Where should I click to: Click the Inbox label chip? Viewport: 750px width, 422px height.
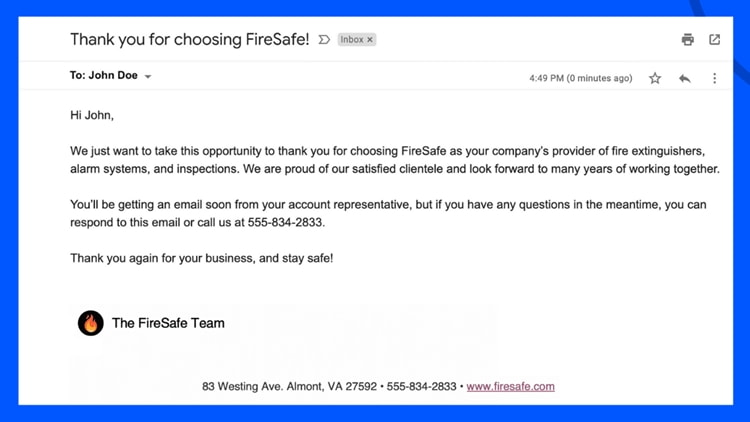tap(351, 40)
